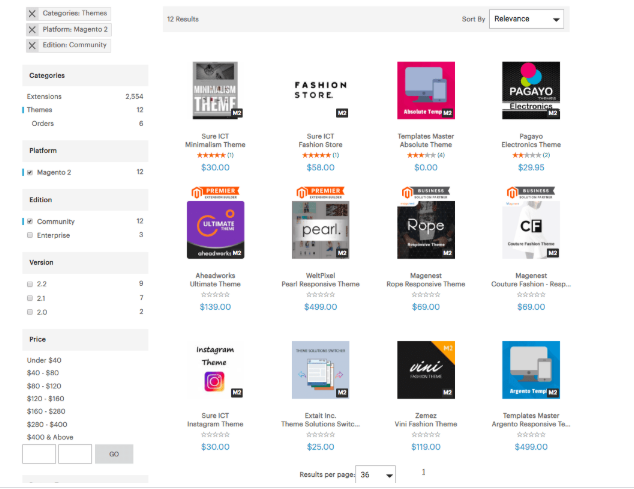634x489 pixels.
Task: Remove the Categories: Themes filter tag
Action: coord(32,13)
